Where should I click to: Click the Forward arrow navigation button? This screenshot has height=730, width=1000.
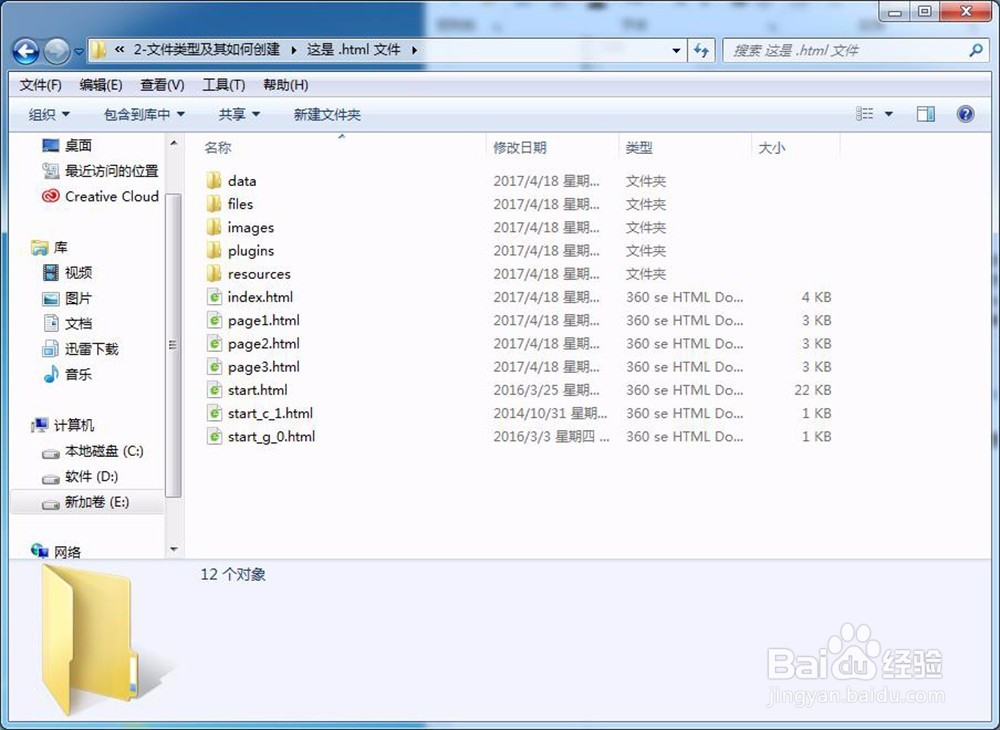(x=57, y=51)
